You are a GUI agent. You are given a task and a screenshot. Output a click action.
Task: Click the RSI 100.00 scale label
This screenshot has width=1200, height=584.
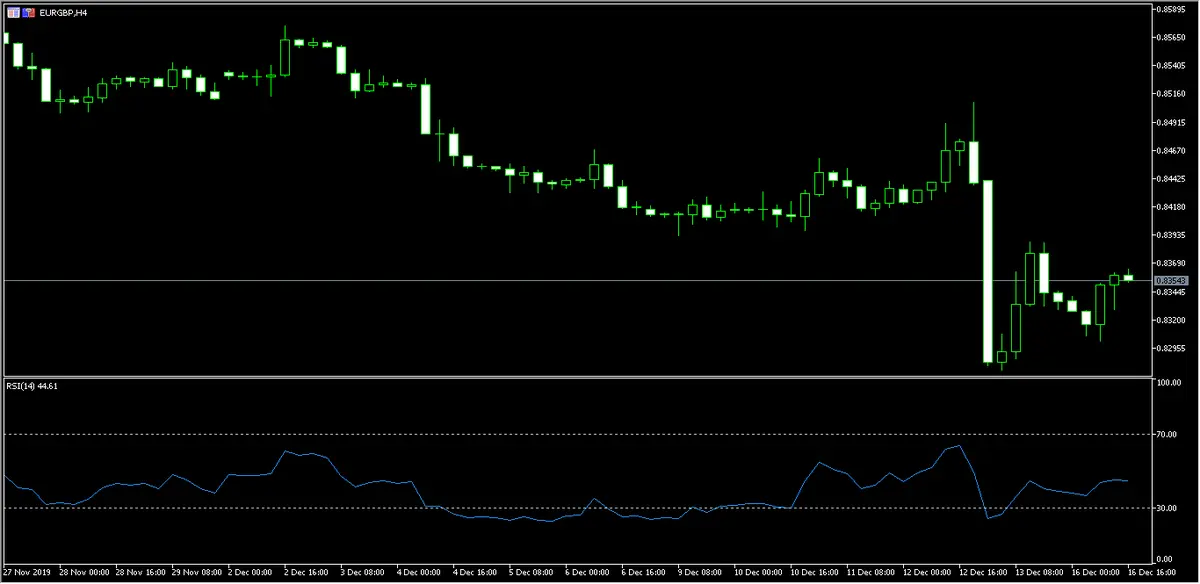point(1170,383)
